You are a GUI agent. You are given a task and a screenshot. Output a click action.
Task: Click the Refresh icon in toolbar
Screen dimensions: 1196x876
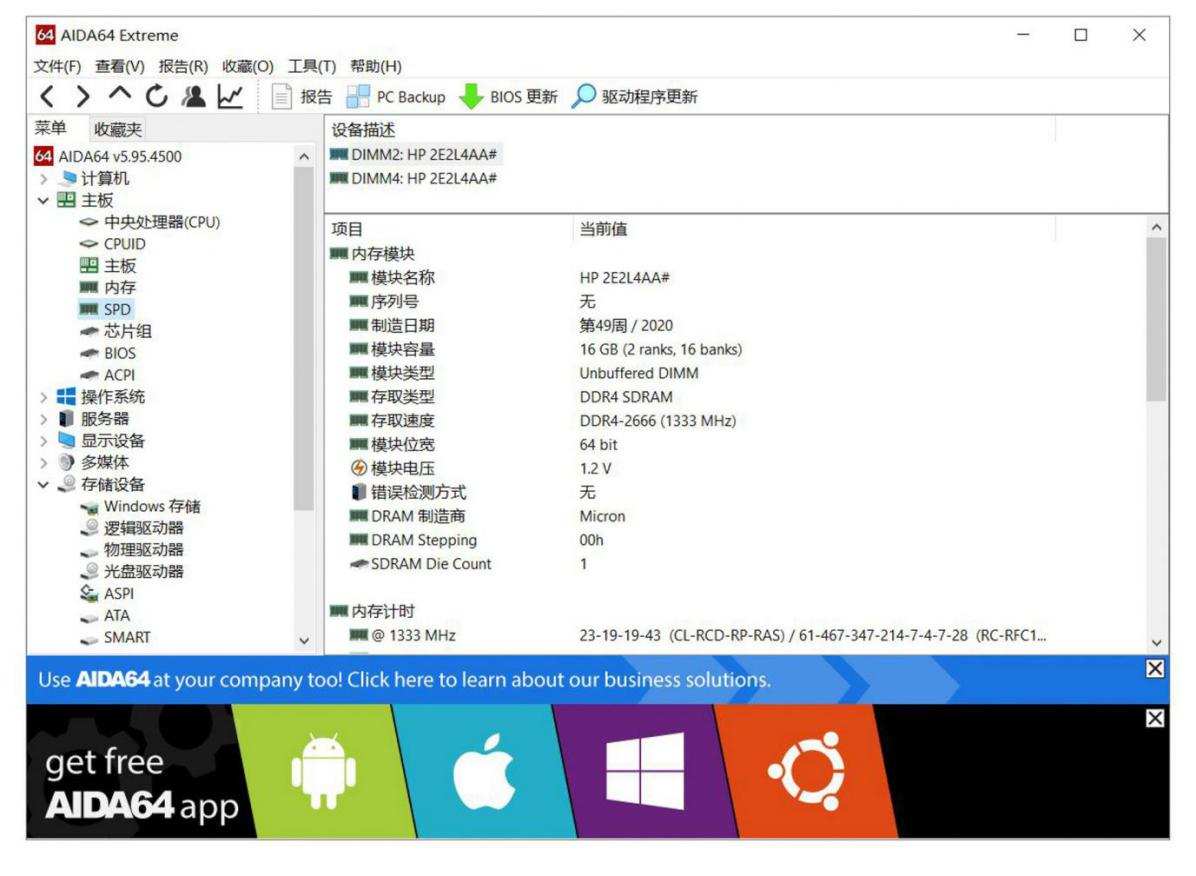(x=155, y=97)
